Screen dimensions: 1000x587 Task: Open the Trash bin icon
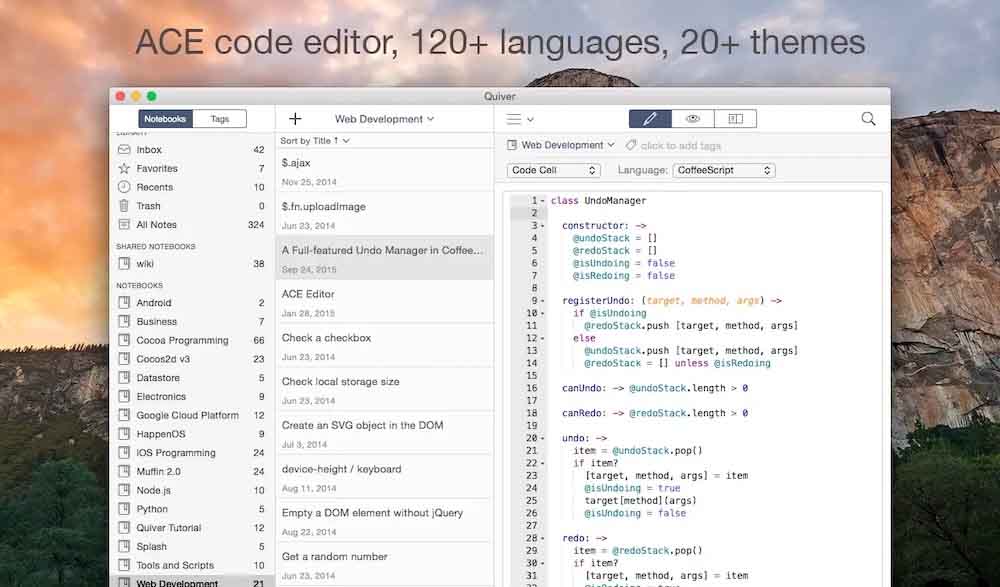tap(124, 205)
